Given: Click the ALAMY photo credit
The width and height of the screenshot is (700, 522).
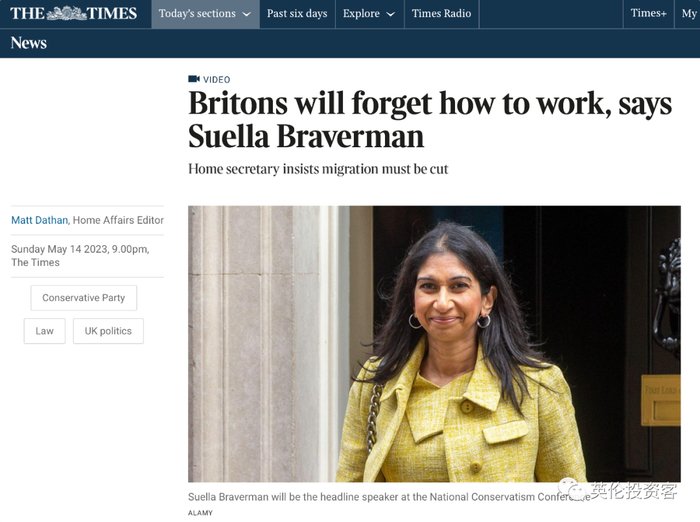Looking at the screenshot, I should point(200,513).
